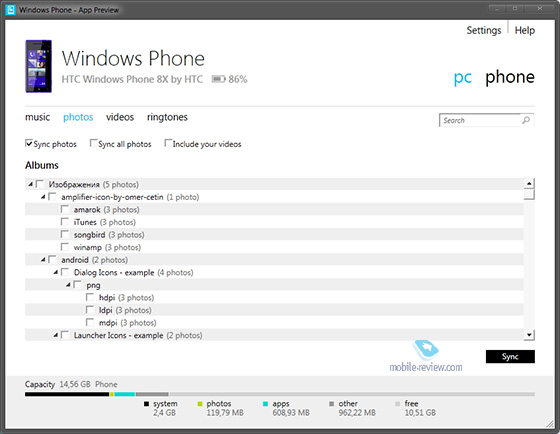Viewport: 560px width, 434px height.
Task: Open the Settings link
Action: (x=484, y=30)
